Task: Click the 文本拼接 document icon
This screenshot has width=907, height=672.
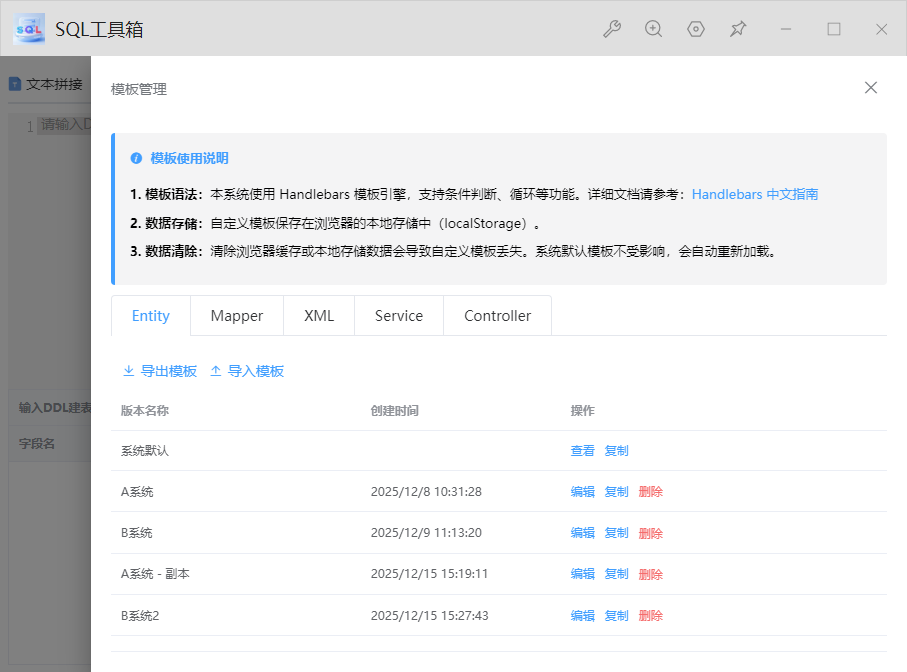Action: click(15, 84)
